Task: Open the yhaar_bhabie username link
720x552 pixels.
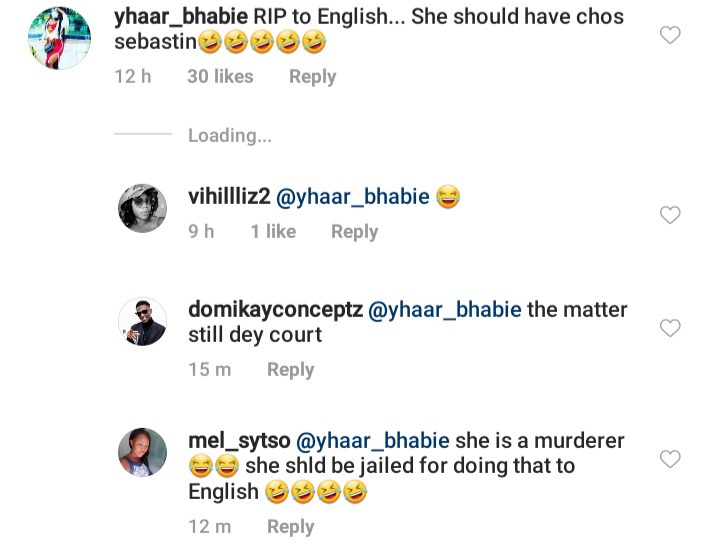Action: click(x=181, y=17)
